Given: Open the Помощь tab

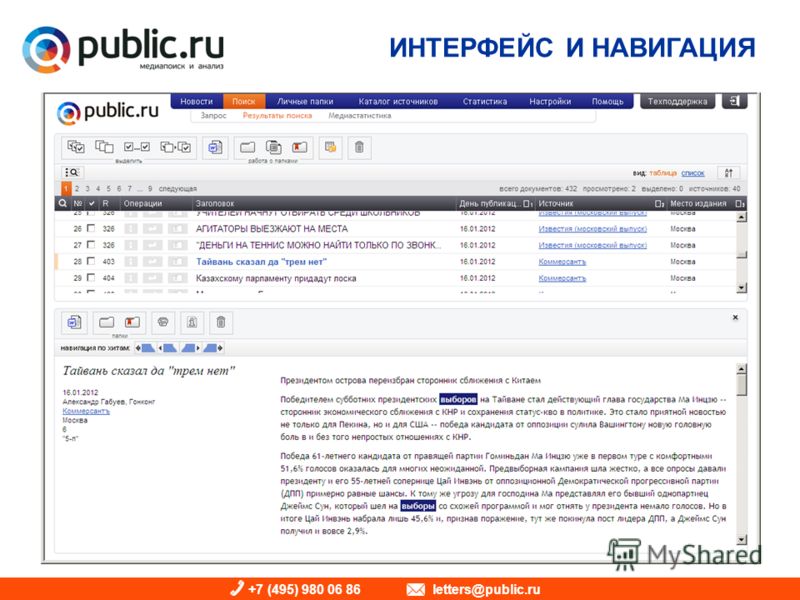Looking at the screenshot, I should [607, 101].
